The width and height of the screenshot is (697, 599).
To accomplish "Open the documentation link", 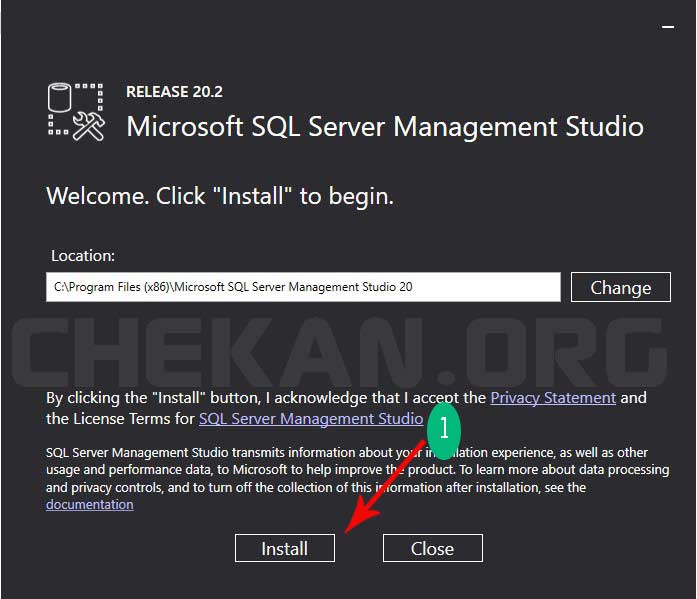I will (x=89, y=504).
